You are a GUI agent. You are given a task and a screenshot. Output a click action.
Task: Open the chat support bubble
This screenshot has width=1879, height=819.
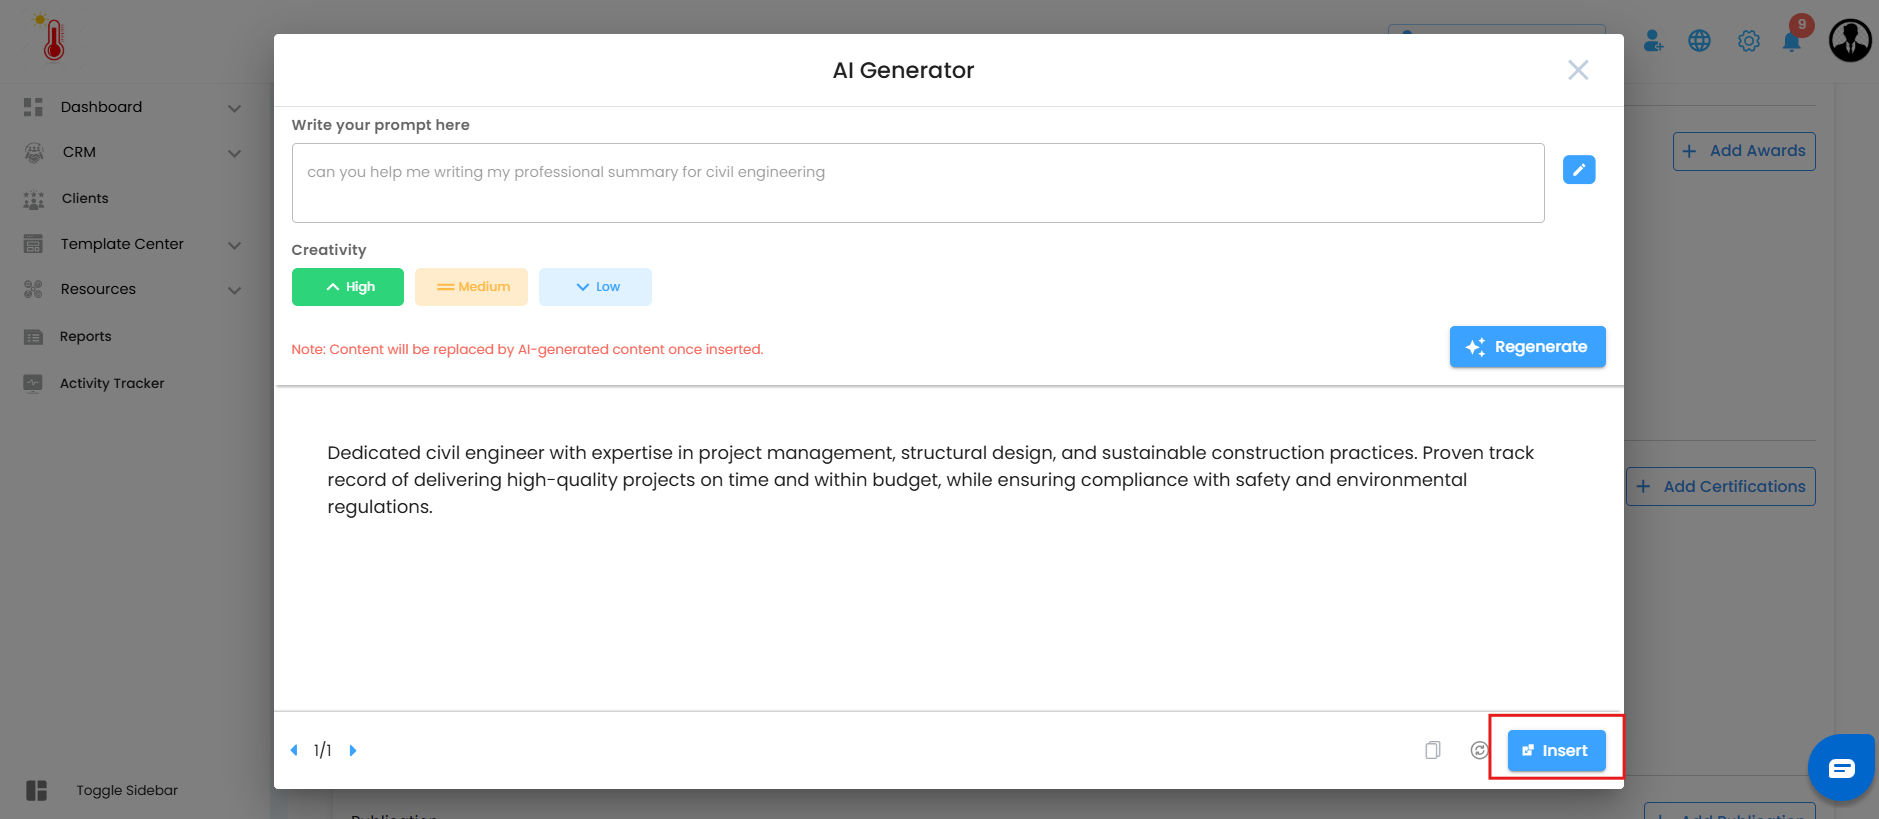click(x=1841, y=768)
